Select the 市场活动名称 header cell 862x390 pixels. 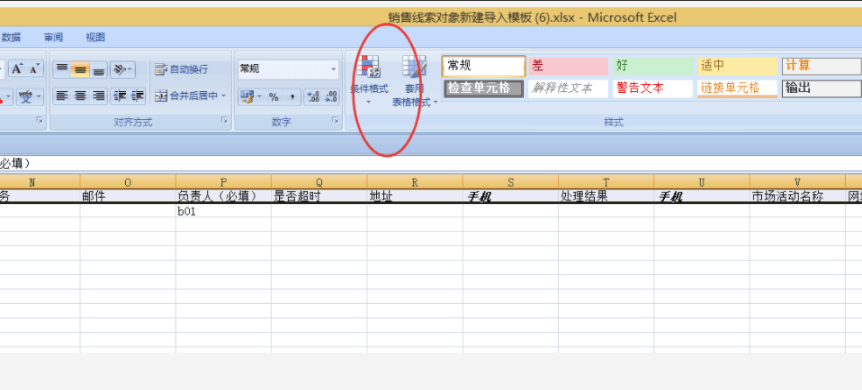[797, 196]
